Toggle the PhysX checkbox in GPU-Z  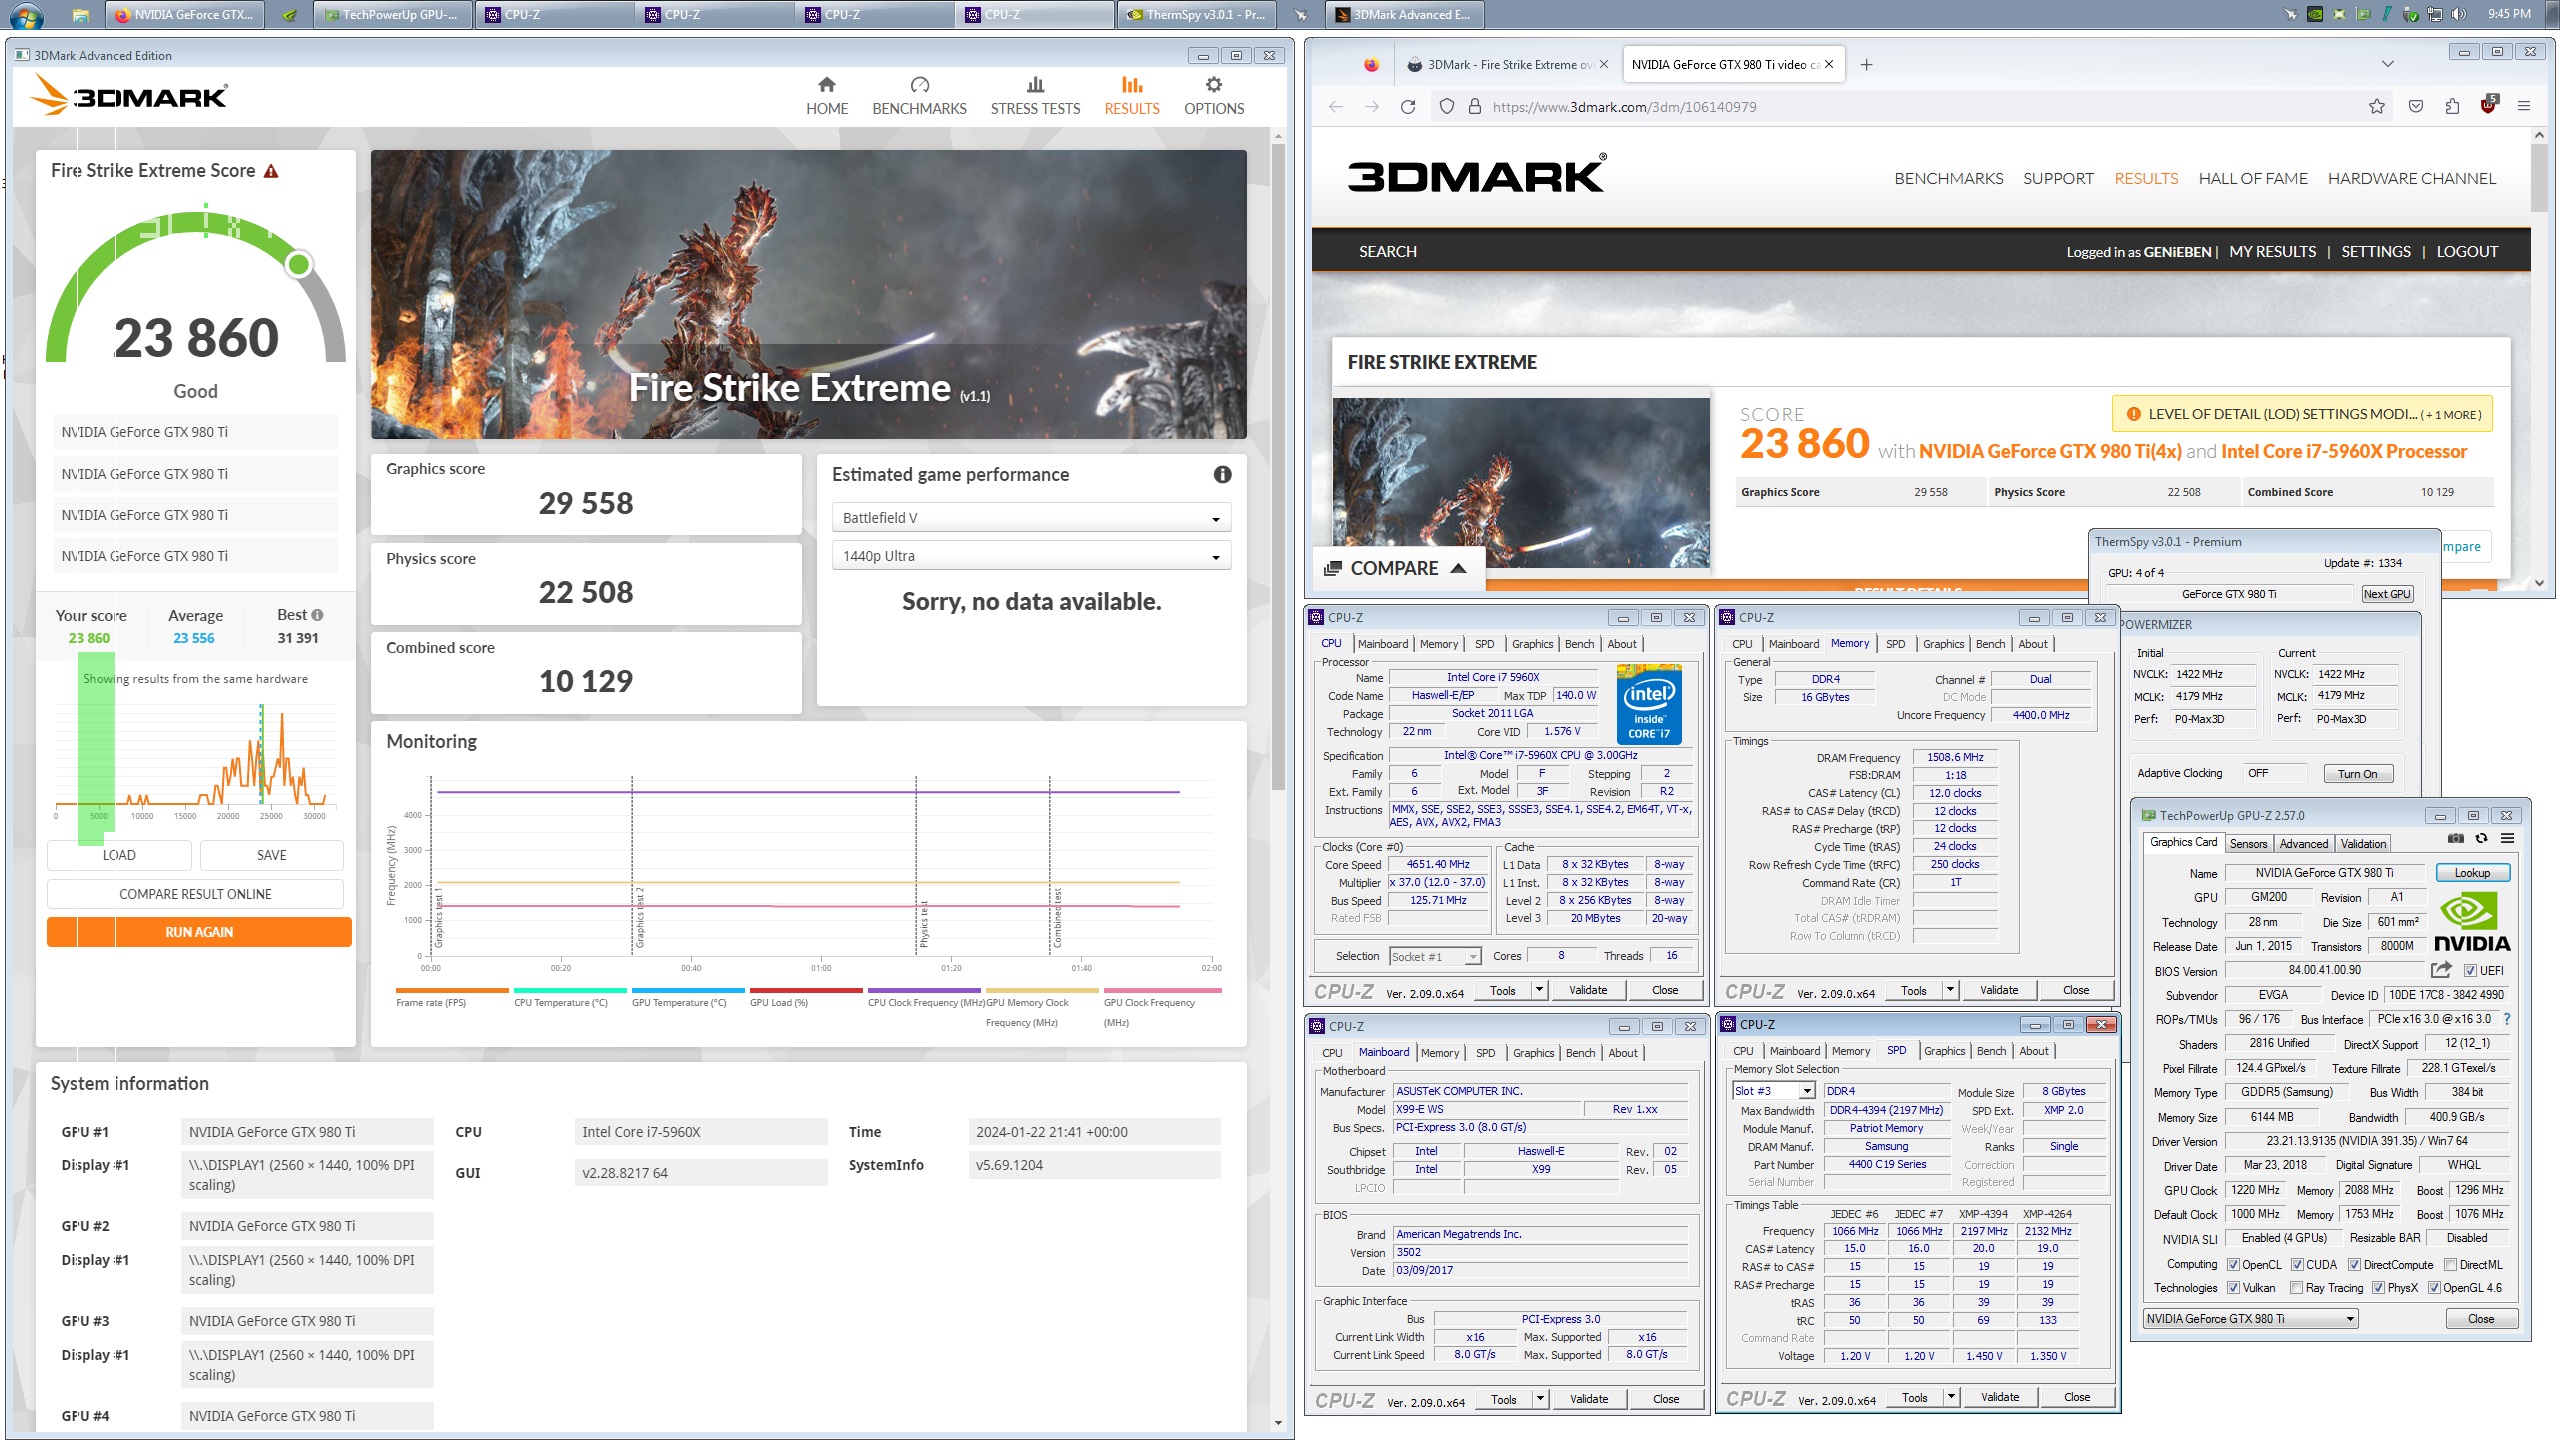point(2379,1289)
